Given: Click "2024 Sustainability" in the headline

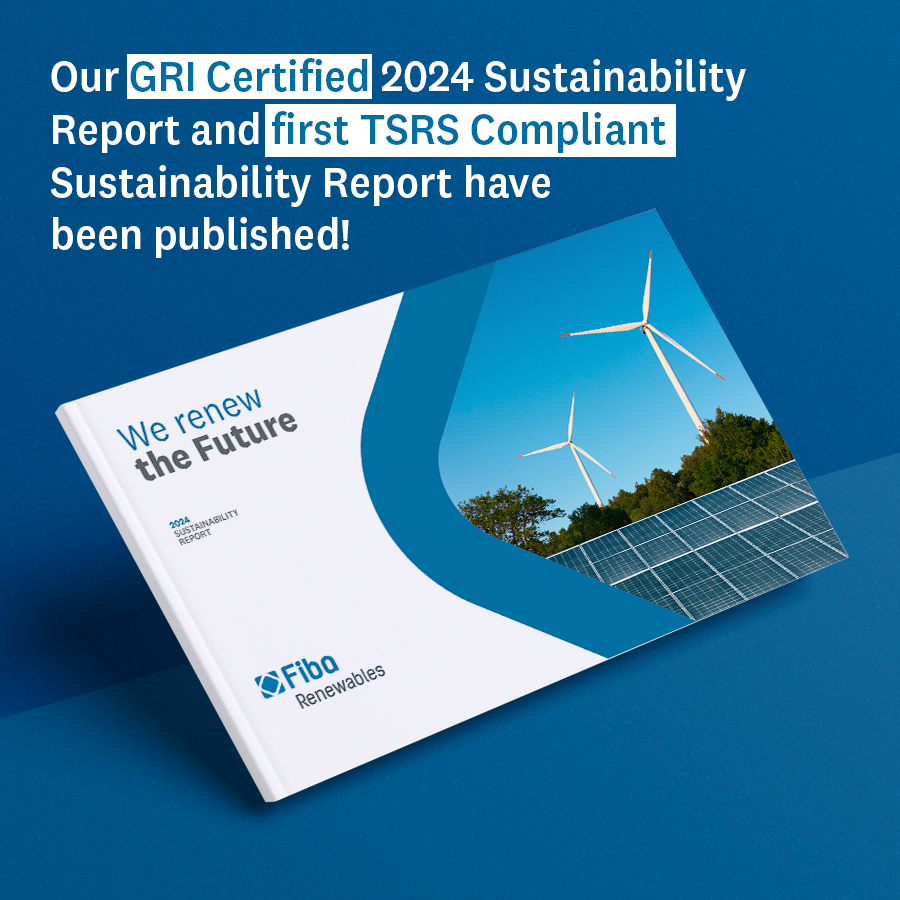Looking at the screenshot, I should [562, 79].
